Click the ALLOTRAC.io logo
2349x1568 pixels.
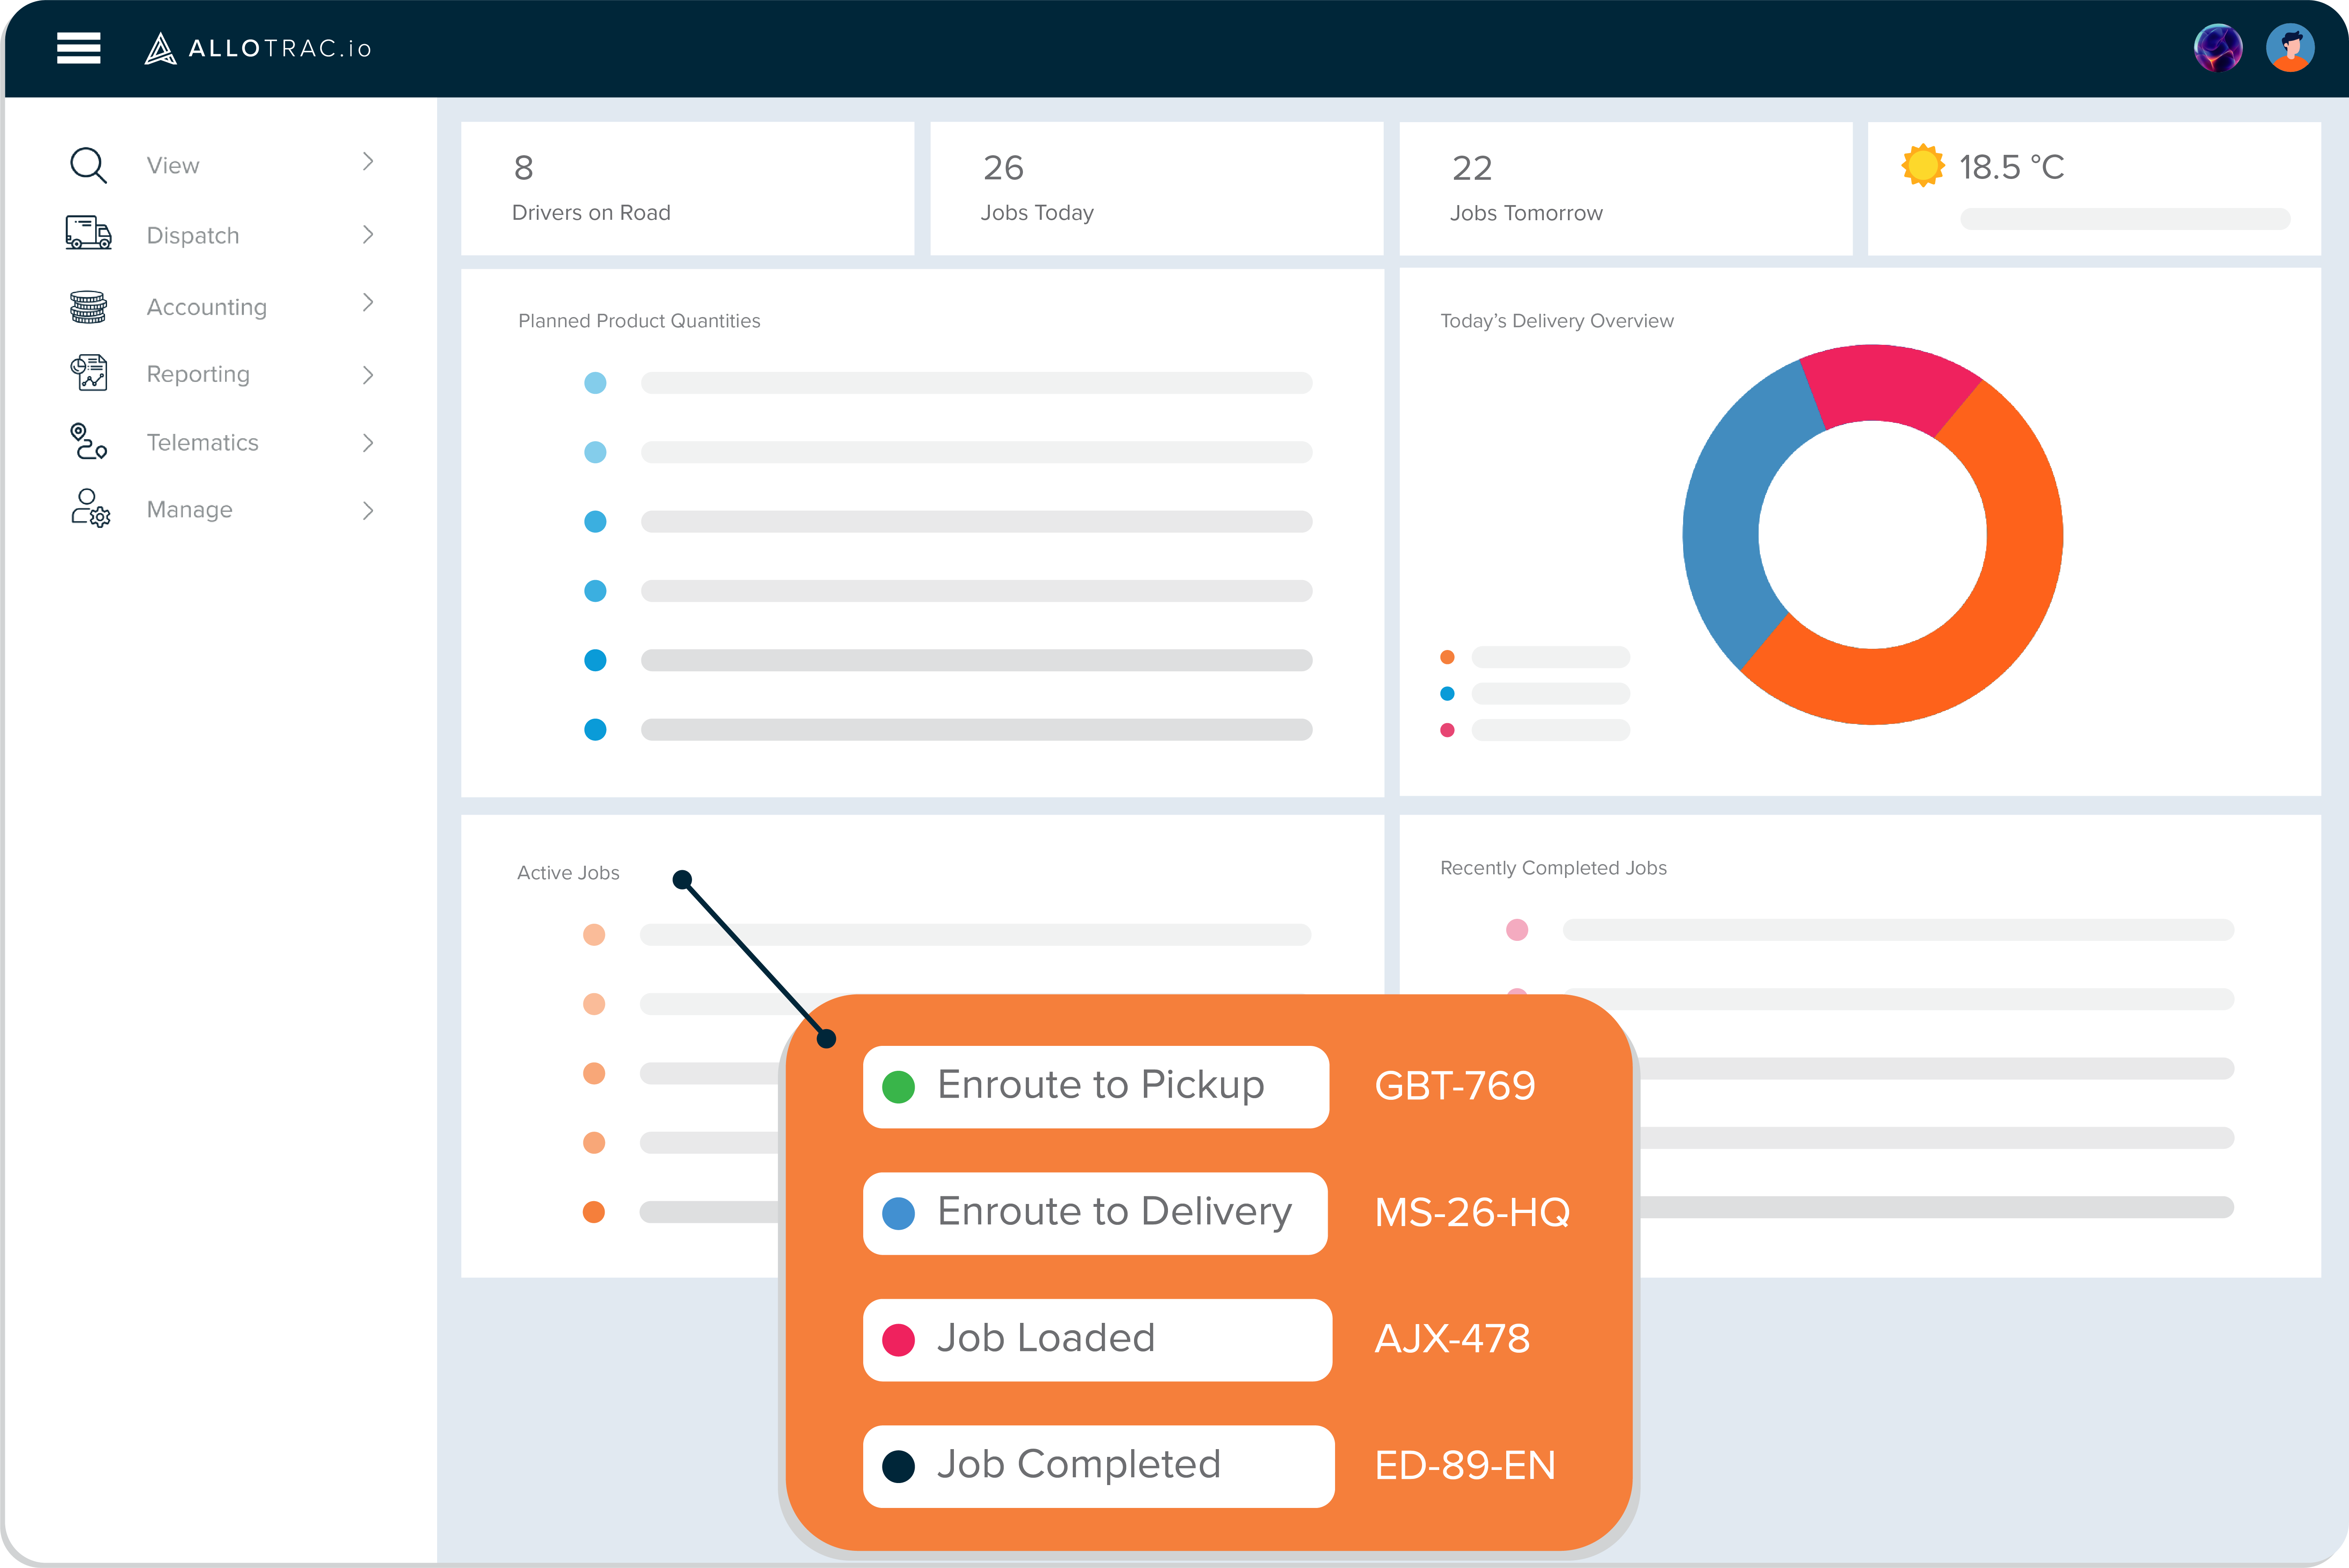pyautogui.click(x=258, y=48)
